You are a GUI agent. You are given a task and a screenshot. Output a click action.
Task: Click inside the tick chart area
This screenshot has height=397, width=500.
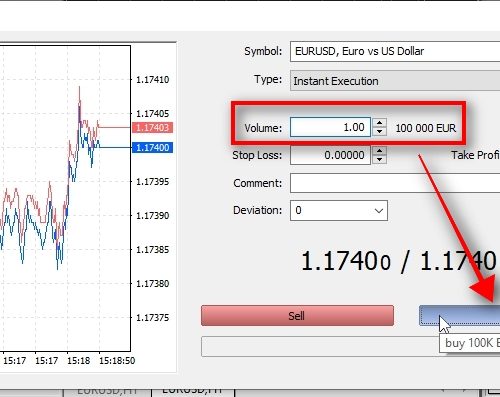[65, 198]
